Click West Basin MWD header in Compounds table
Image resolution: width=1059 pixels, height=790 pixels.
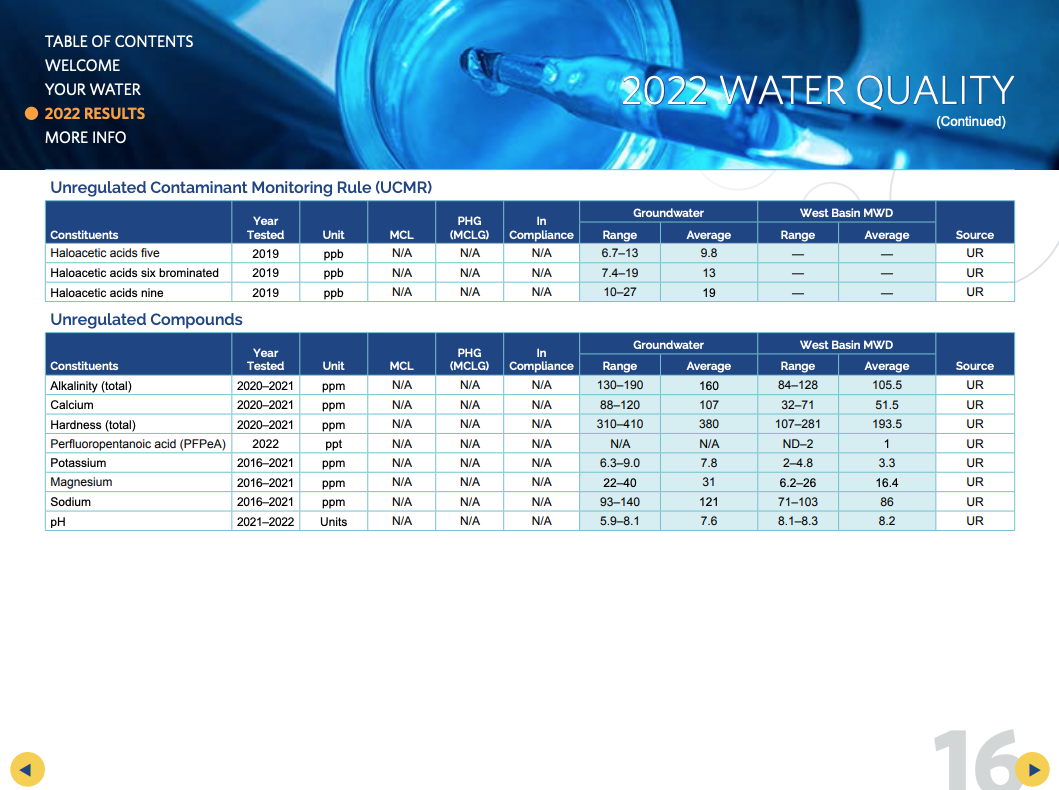pos(846,345)
